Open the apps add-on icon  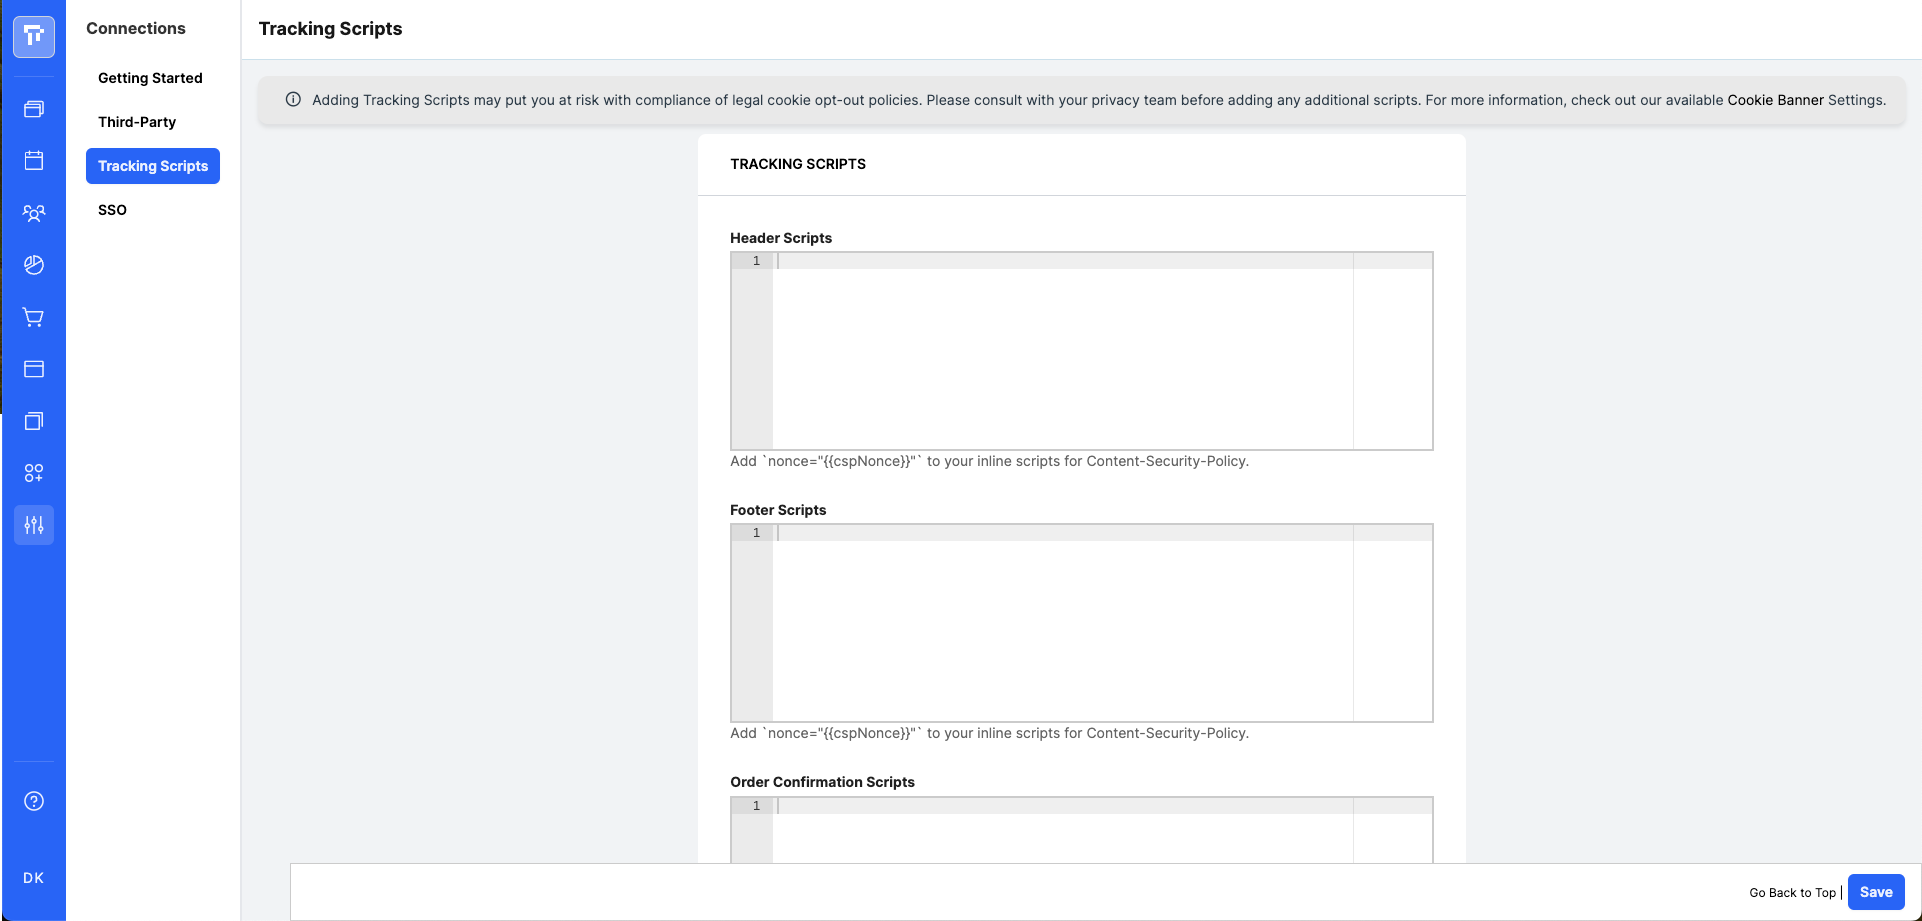(34, 473)
